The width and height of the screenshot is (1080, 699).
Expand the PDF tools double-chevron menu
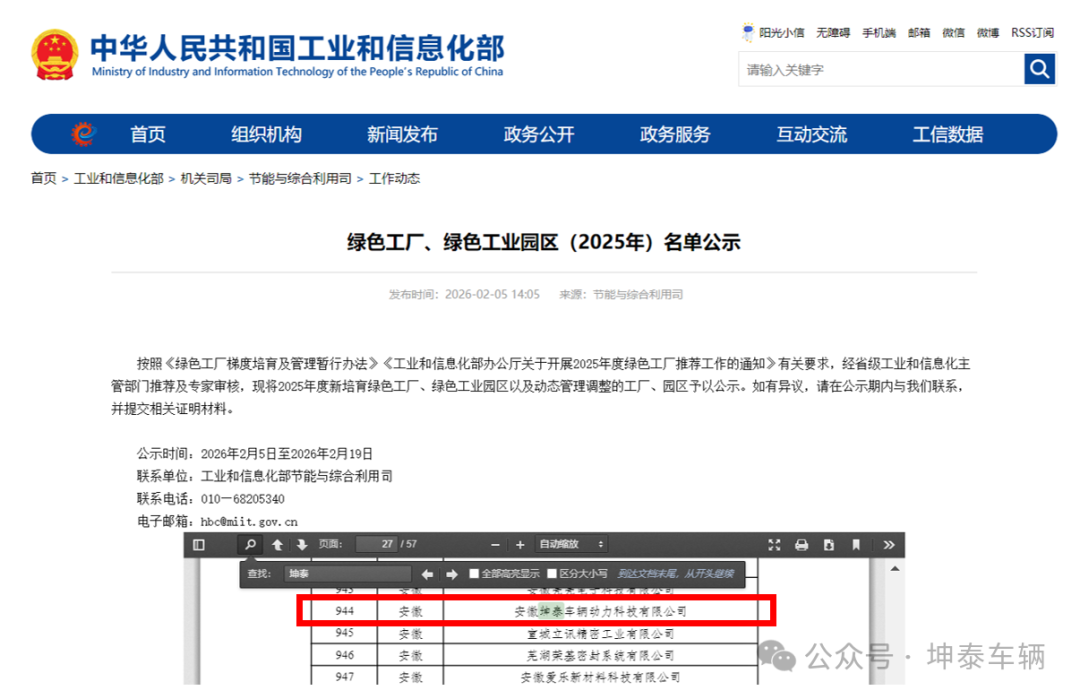click(x=888, y=544)
